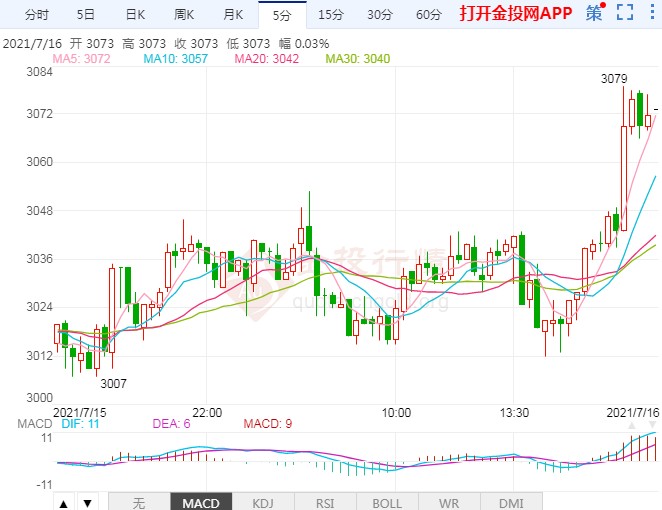Choose the 60分 interval tab
The image size is (662, 510).
(428, 14)
